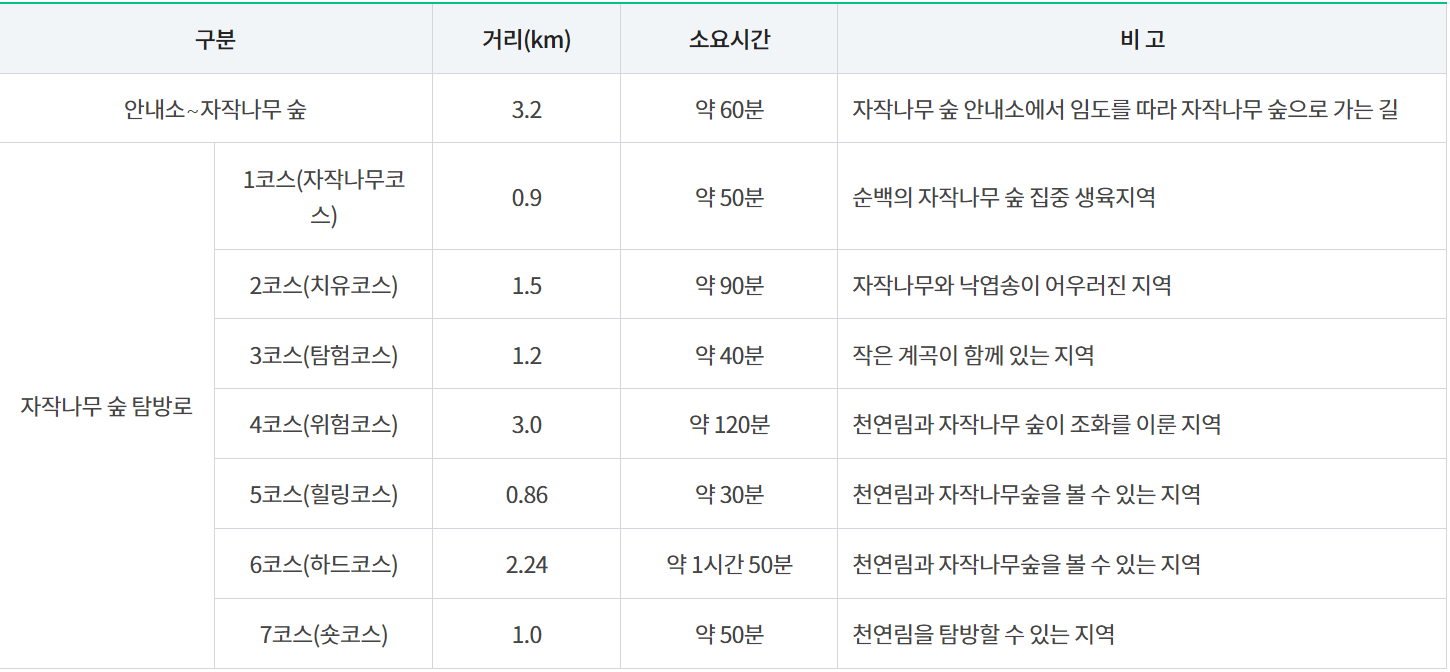Click the 4코스(위험코스) label
The height and width of the screenshot is (672, 1450).
tap(322, 423)
